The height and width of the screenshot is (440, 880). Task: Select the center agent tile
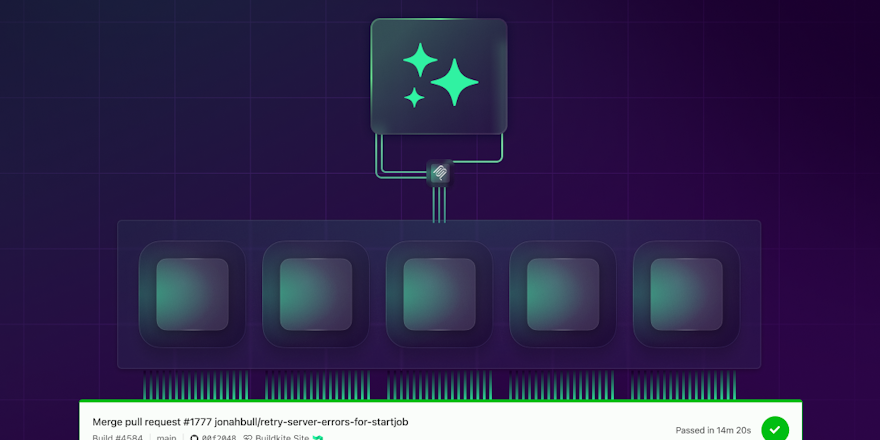pos(439,294)
